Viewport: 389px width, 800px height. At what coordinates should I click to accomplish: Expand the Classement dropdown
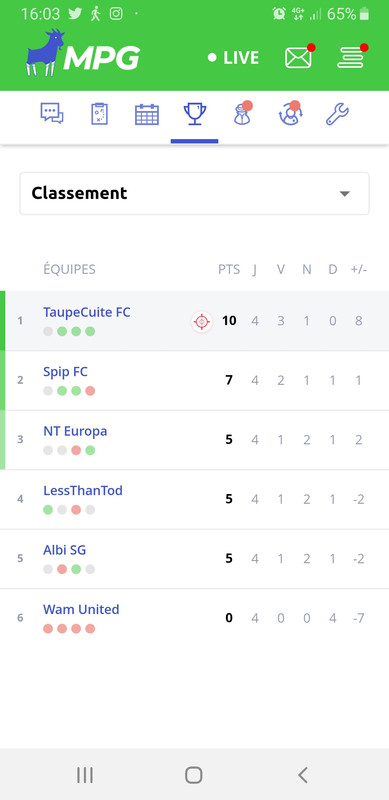click(x=194, y=193)
